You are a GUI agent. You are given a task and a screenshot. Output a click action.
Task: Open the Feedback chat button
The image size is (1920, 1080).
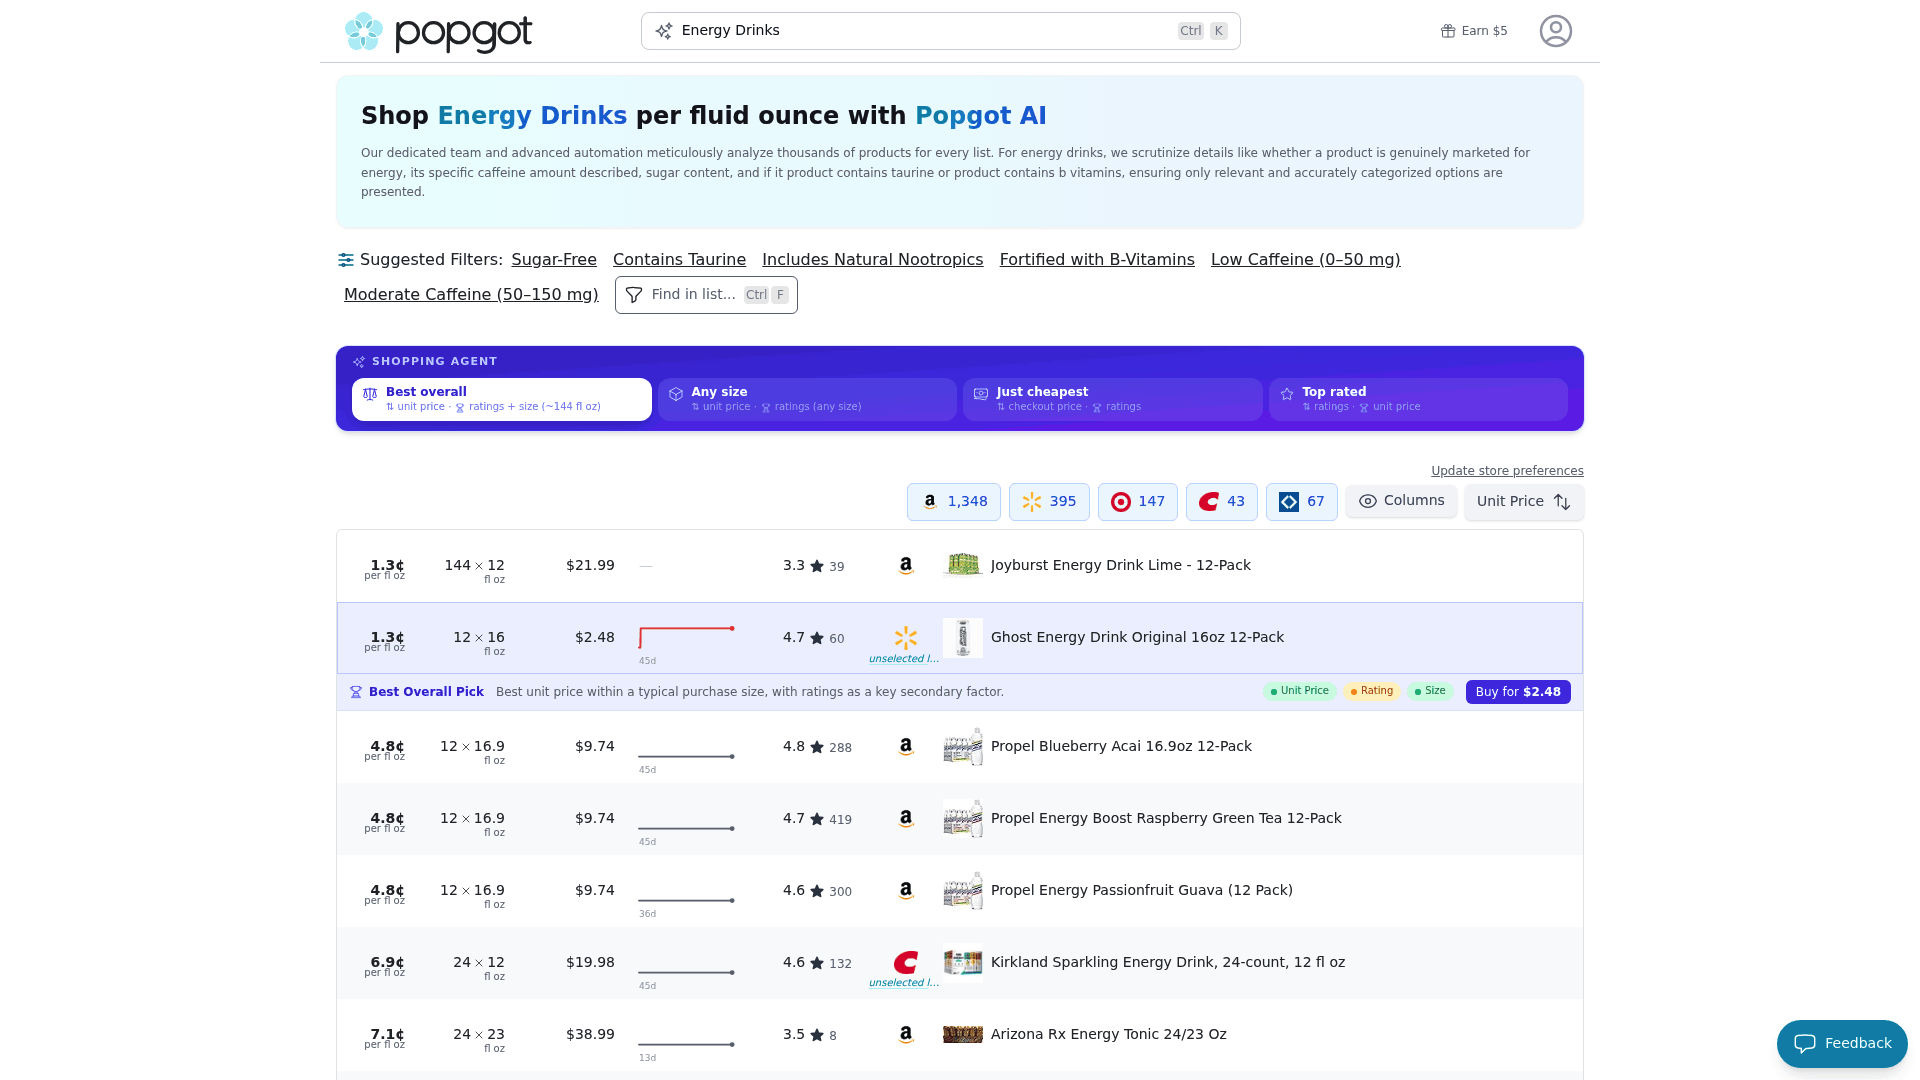(1842, 1044)
